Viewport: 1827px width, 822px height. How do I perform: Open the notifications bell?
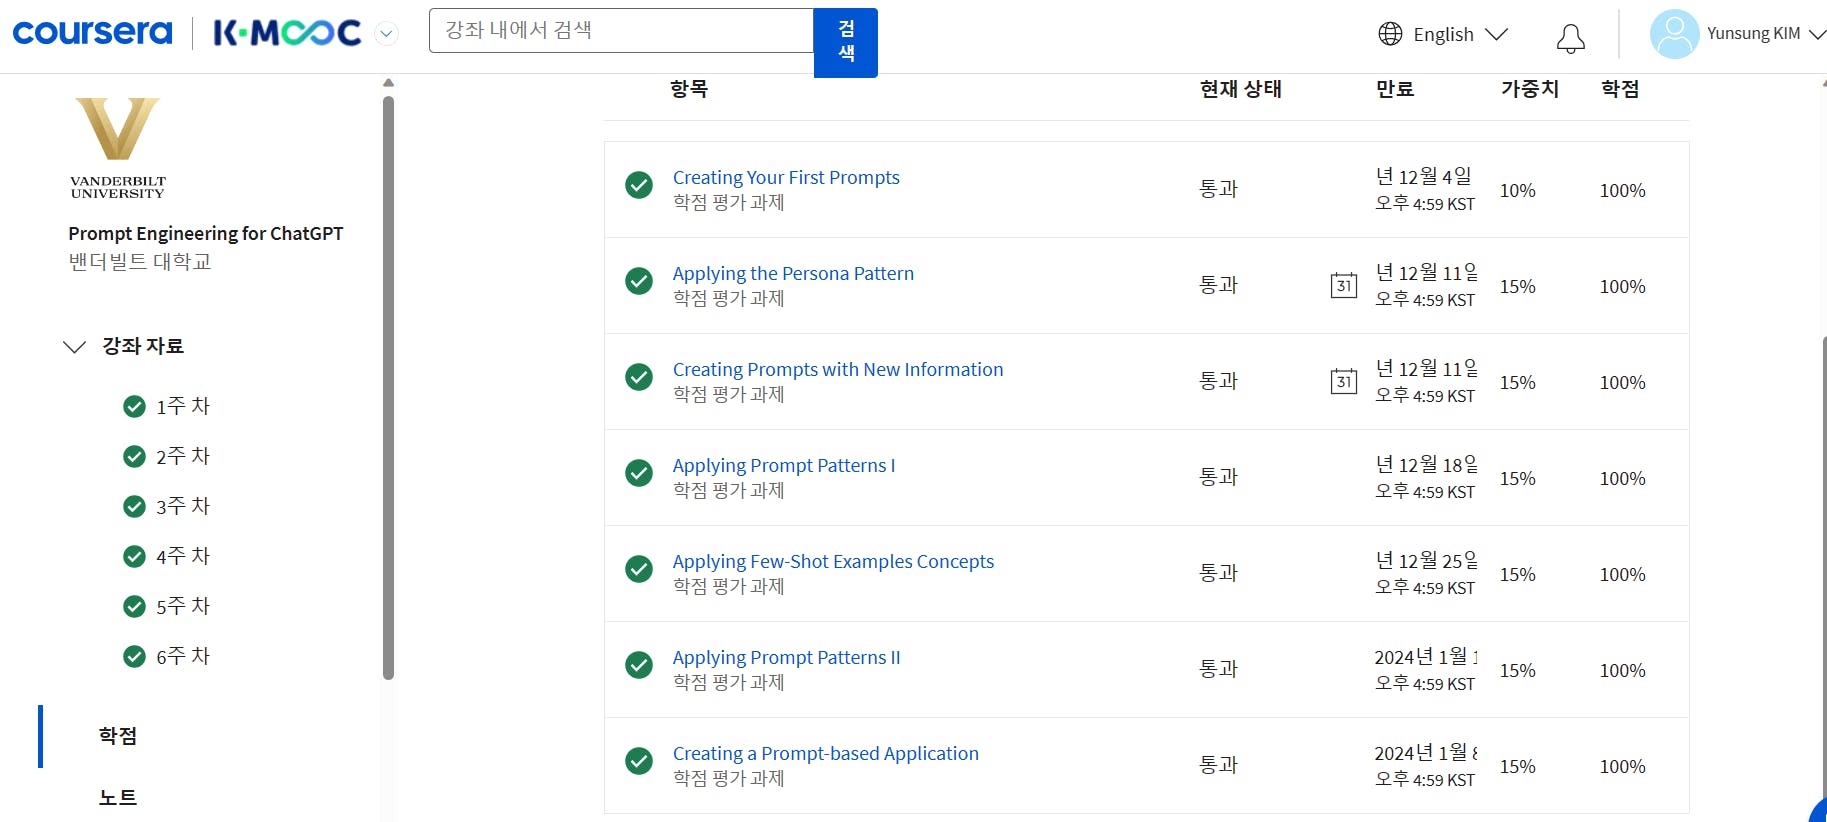(1570, 38)
